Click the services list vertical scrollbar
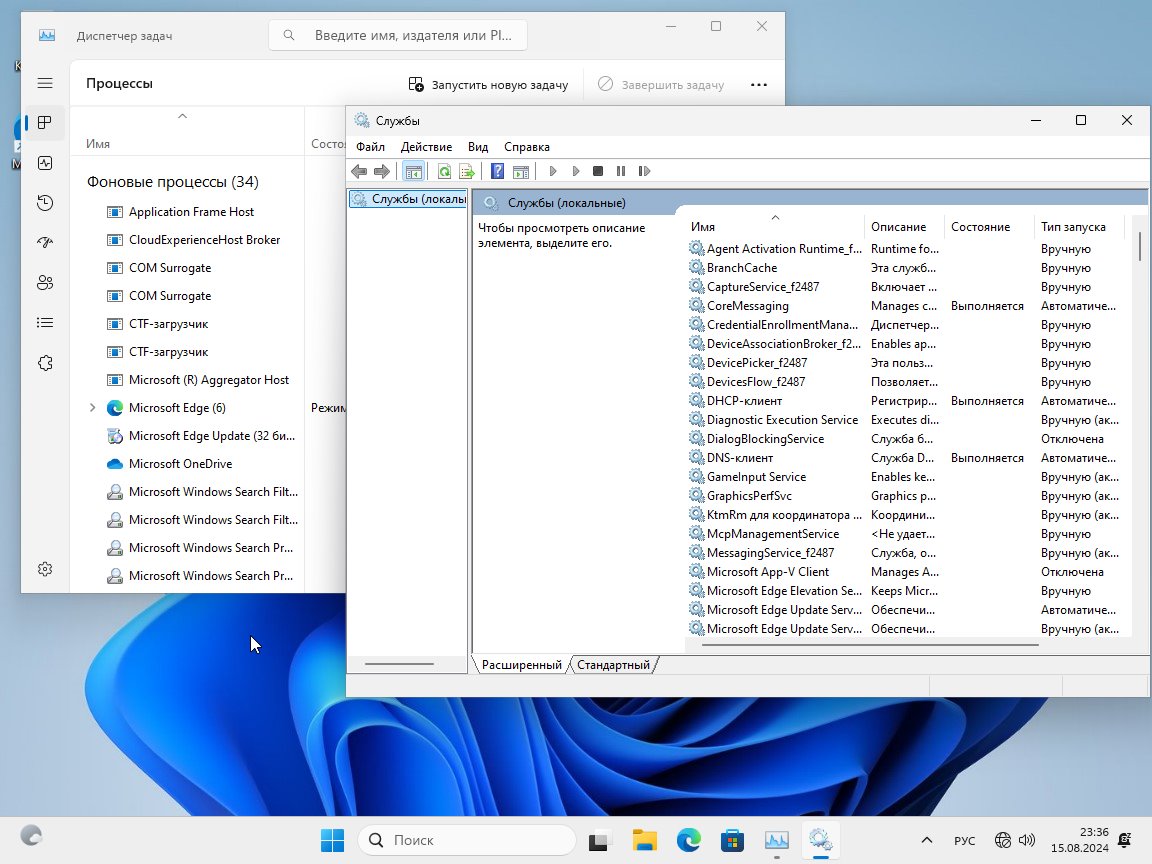Image resolution: width=1152 pixels, height=864 pixels. pyautogui.click(x=1139, y=400)
